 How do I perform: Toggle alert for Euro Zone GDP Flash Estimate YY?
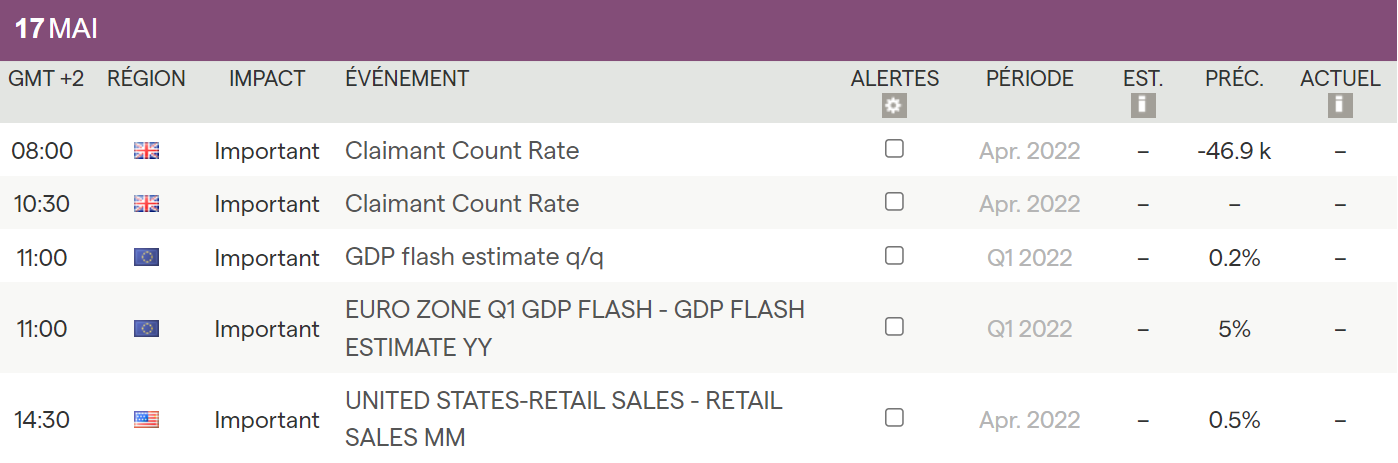coord(894,327)
